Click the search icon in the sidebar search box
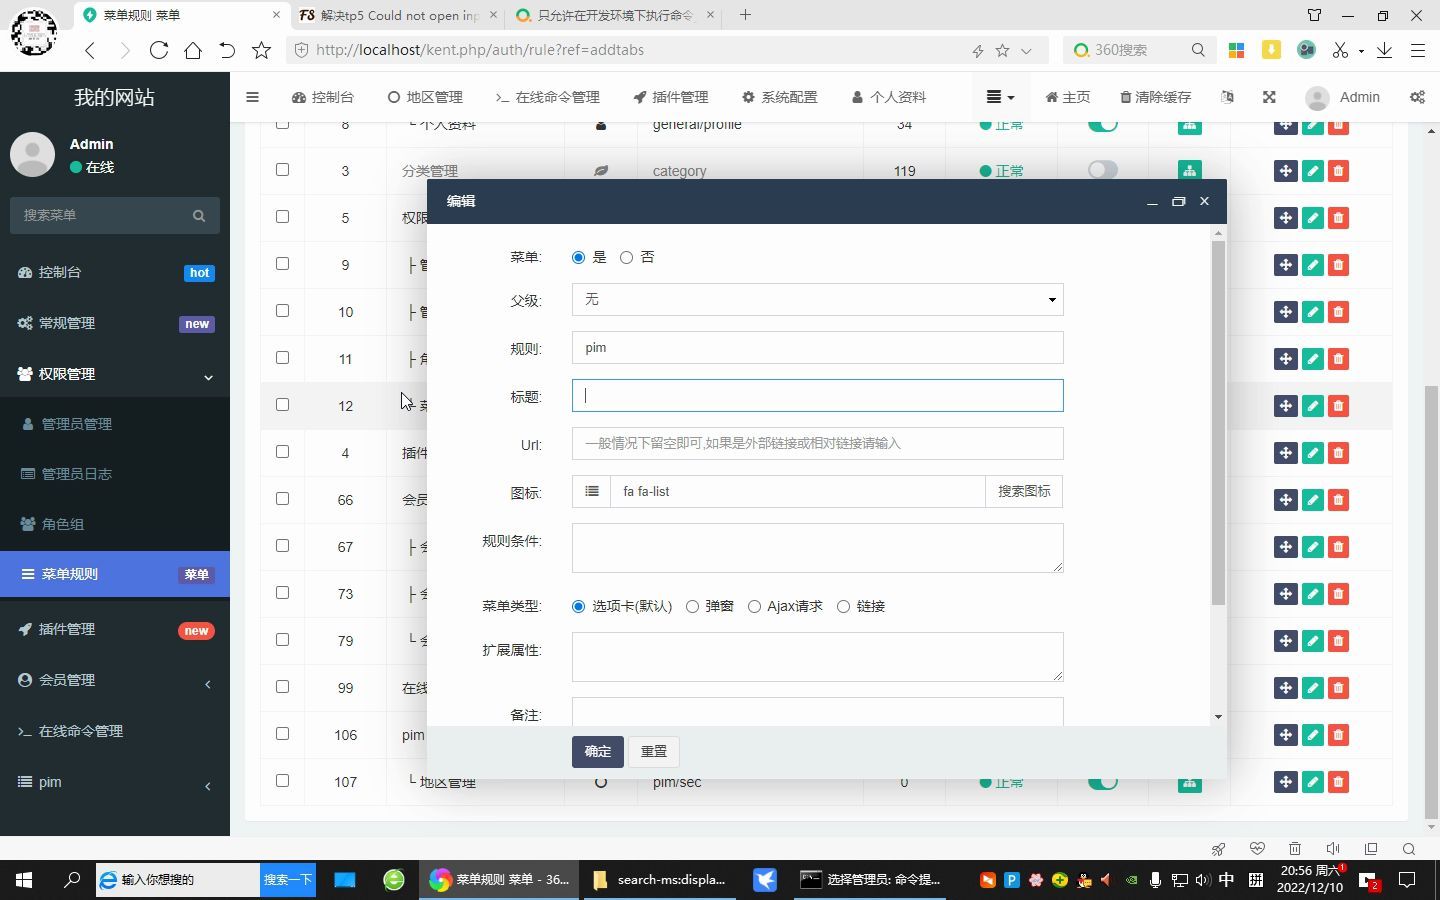Image resolution: width=1440 pixels, height=900 pixels. (x=198, y=215)
